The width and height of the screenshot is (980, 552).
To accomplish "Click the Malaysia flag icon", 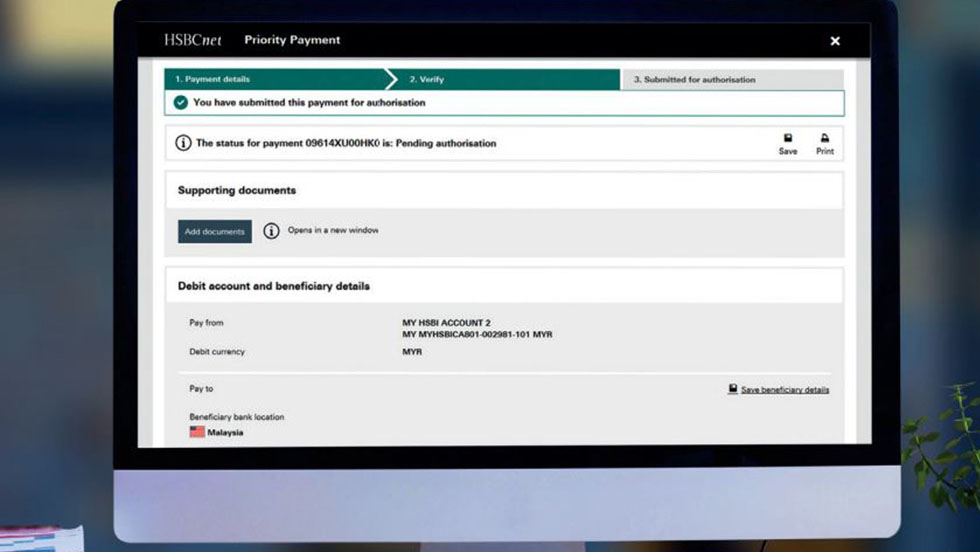I will click(x=197, y=432).
